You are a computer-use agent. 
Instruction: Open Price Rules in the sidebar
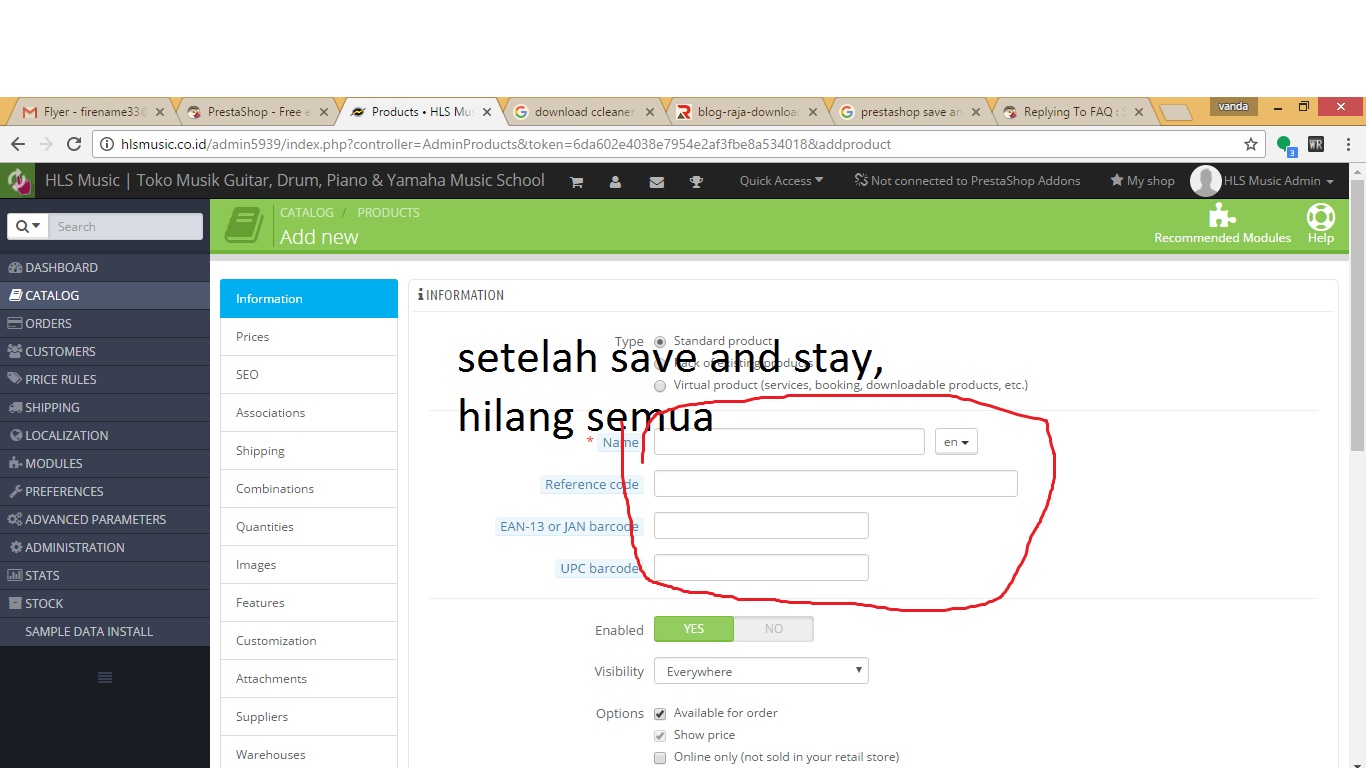105,379
